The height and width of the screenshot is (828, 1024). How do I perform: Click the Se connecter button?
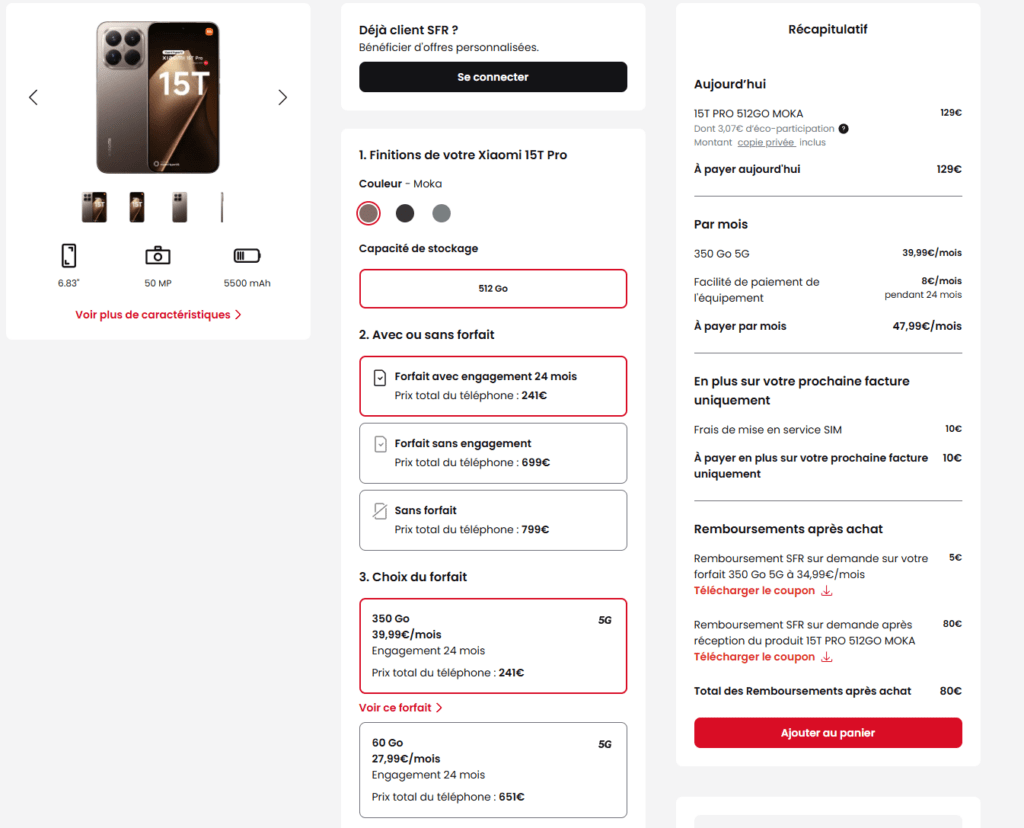coord(493,77)
